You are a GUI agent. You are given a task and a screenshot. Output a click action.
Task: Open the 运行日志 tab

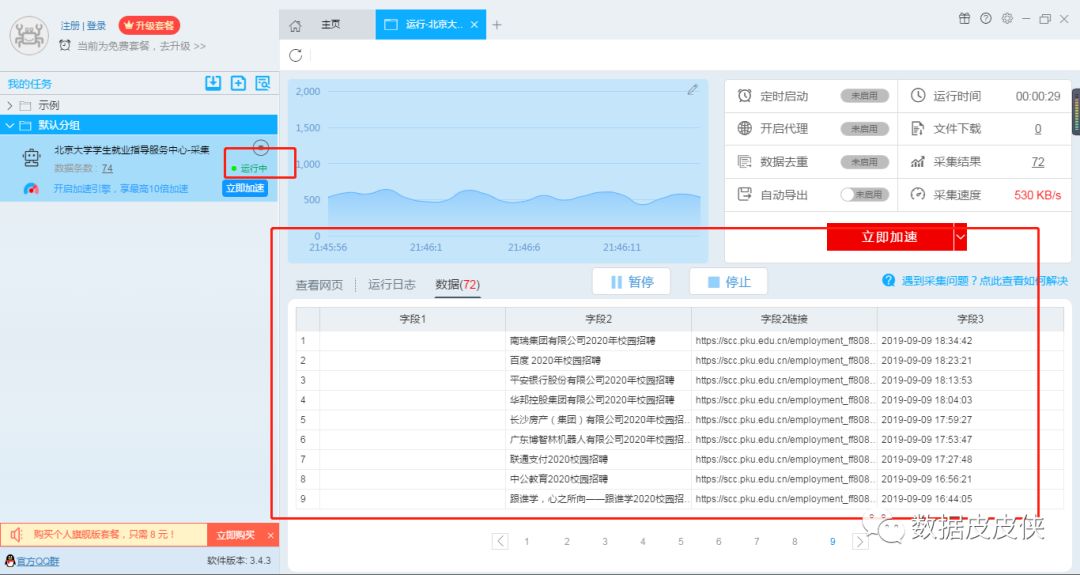(392, 284)
